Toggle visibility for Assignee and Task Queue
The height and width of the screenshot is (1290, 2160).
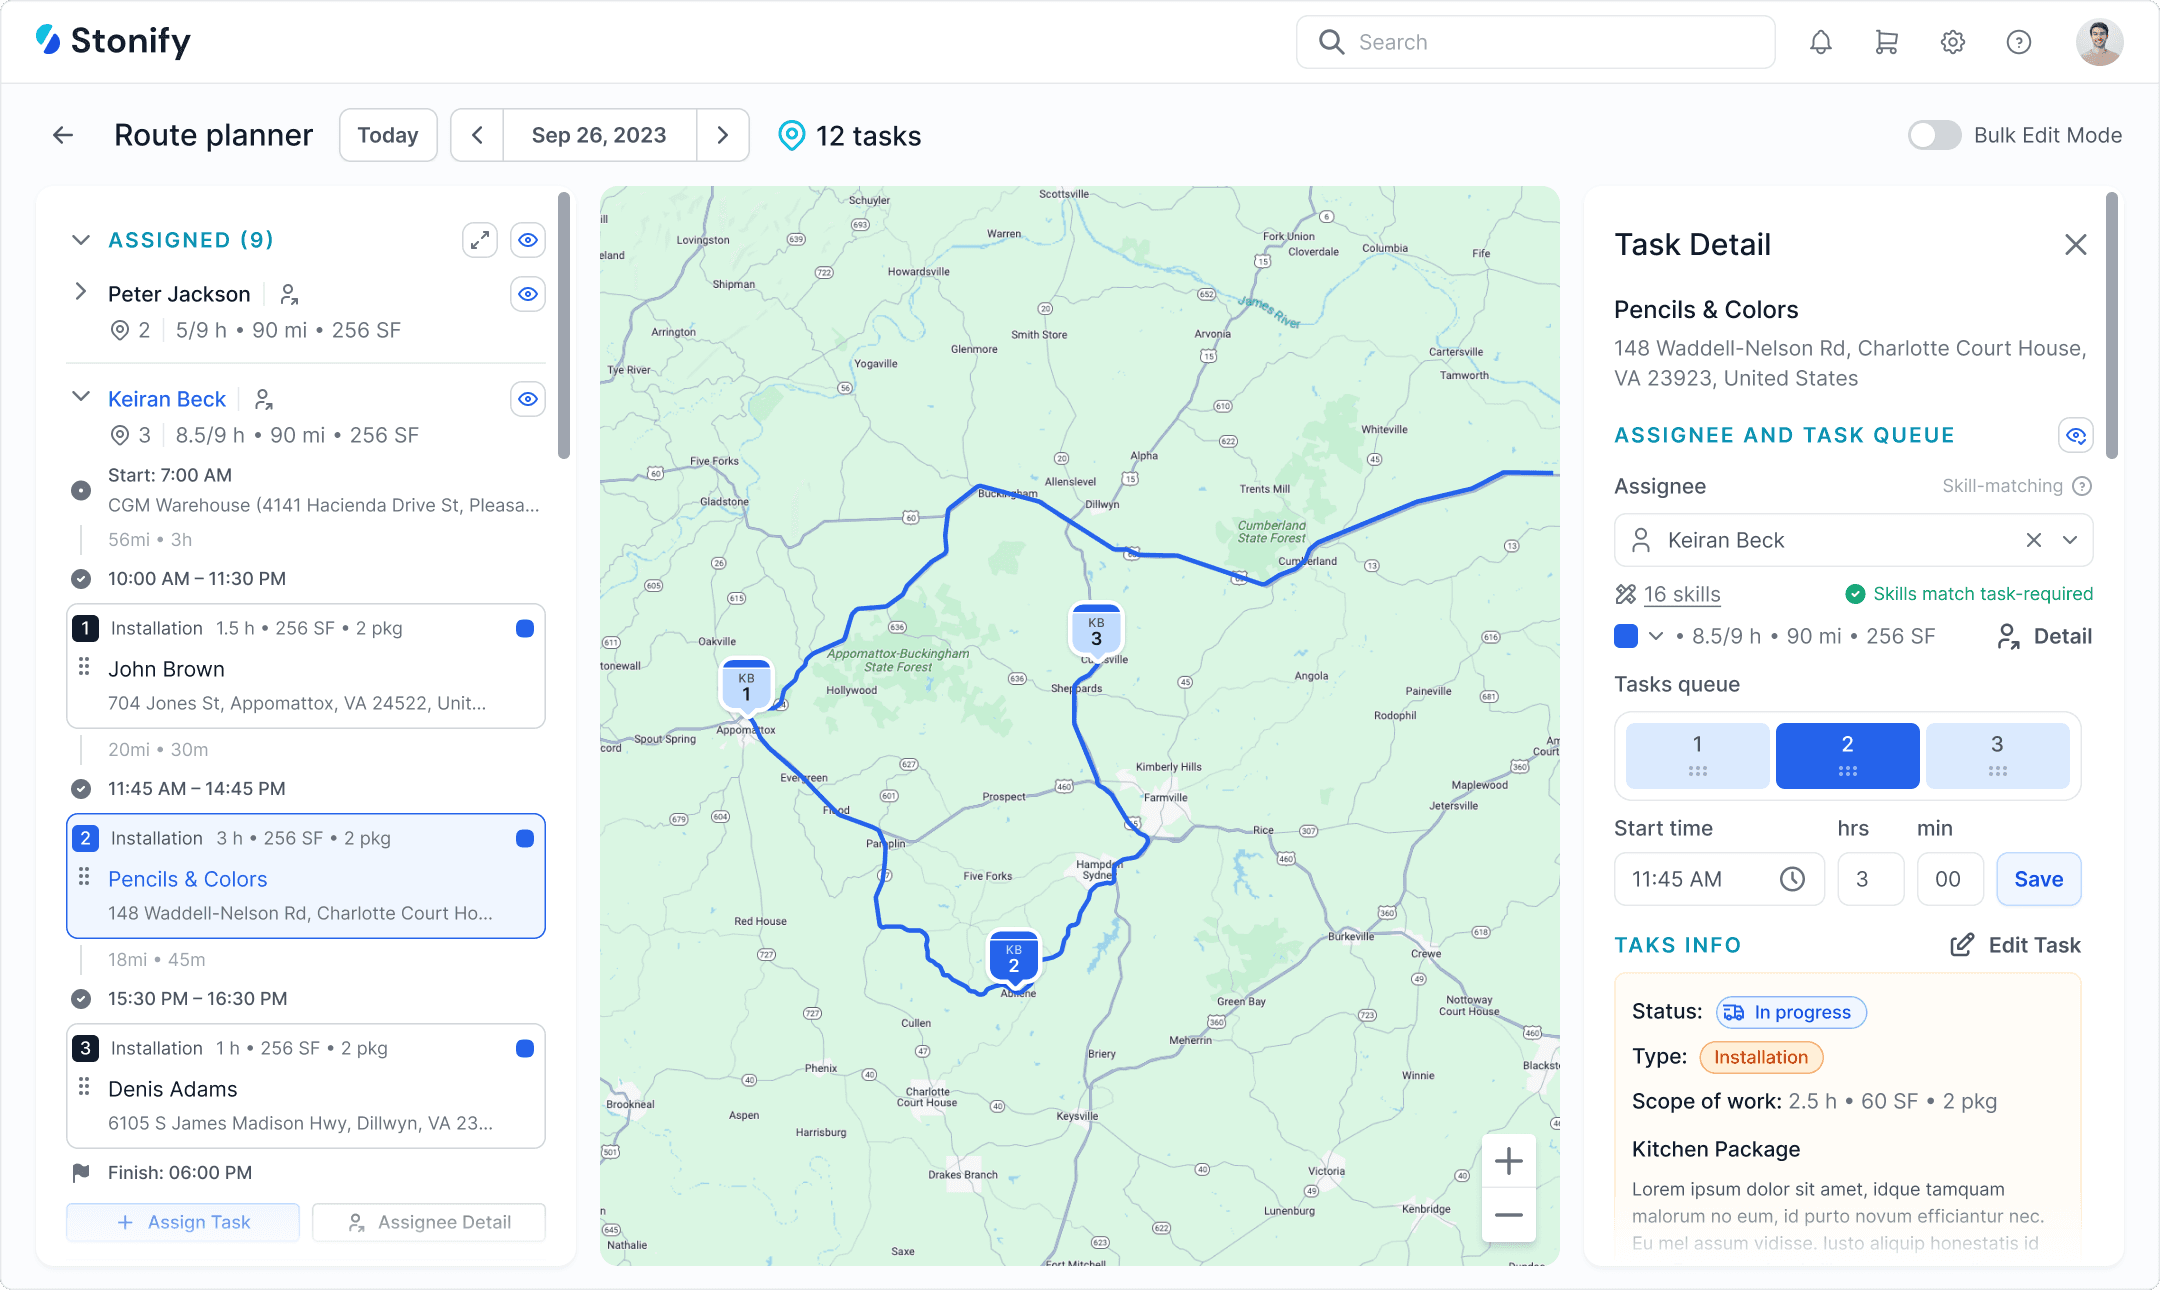[x=2075, y=435]
